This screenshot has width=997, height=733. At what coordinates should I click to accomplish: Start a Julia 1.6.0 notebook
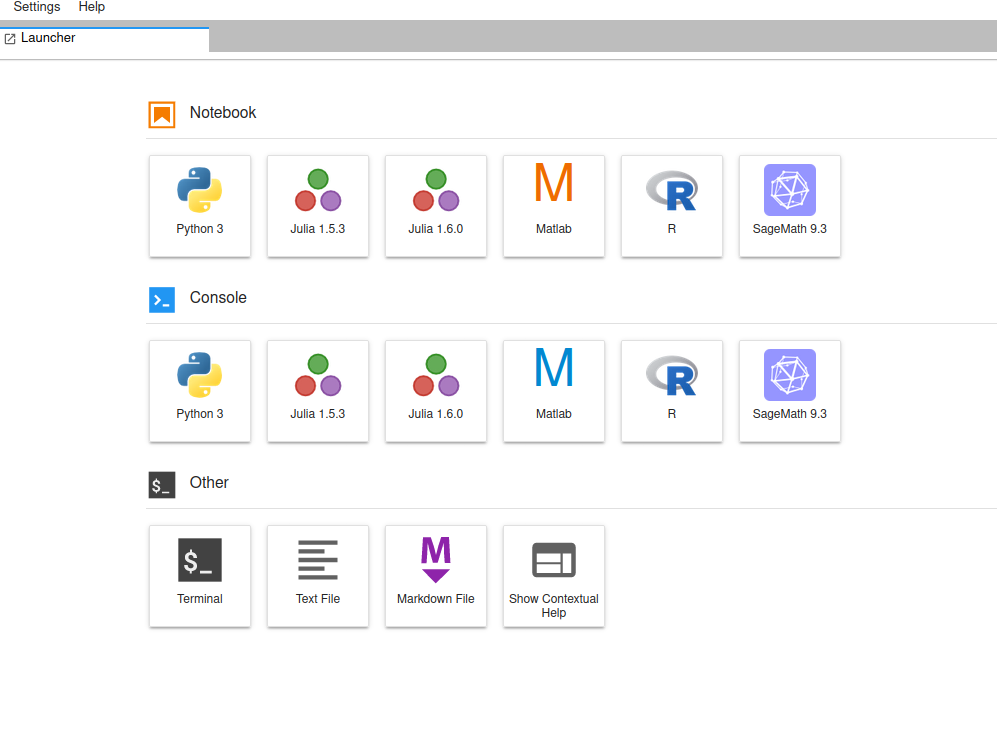[435, 206]
